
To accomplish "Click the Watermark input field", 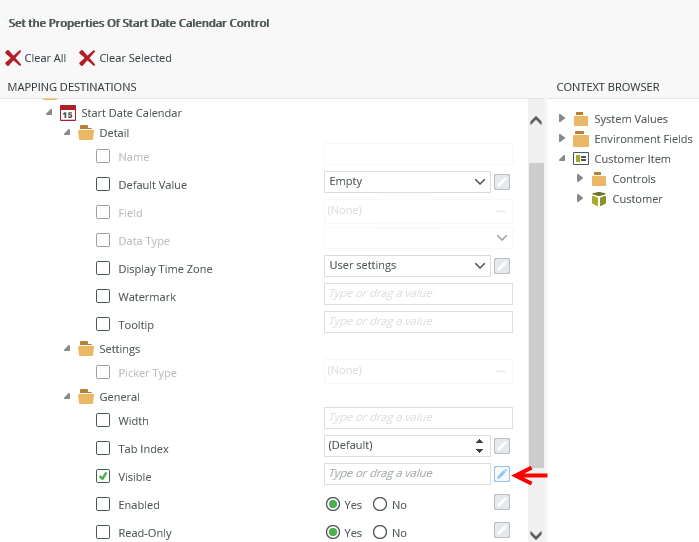I will [x=418, y=294].
